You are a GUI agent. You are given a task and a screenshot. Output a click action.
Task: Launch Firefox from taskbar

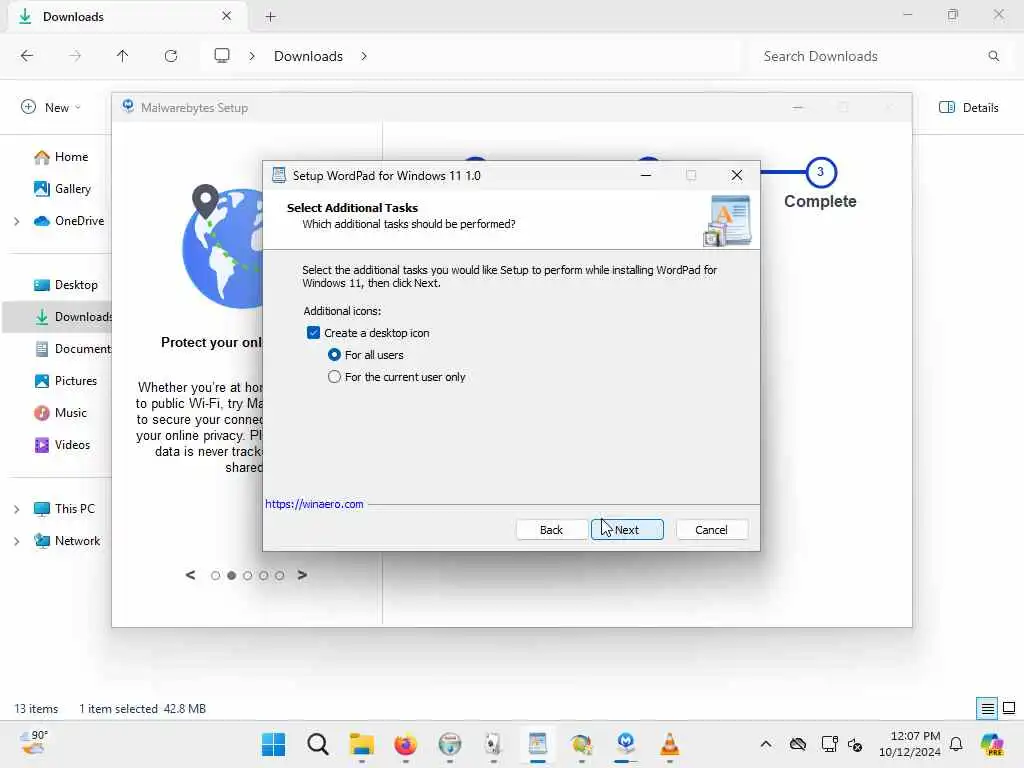[406, 744]
